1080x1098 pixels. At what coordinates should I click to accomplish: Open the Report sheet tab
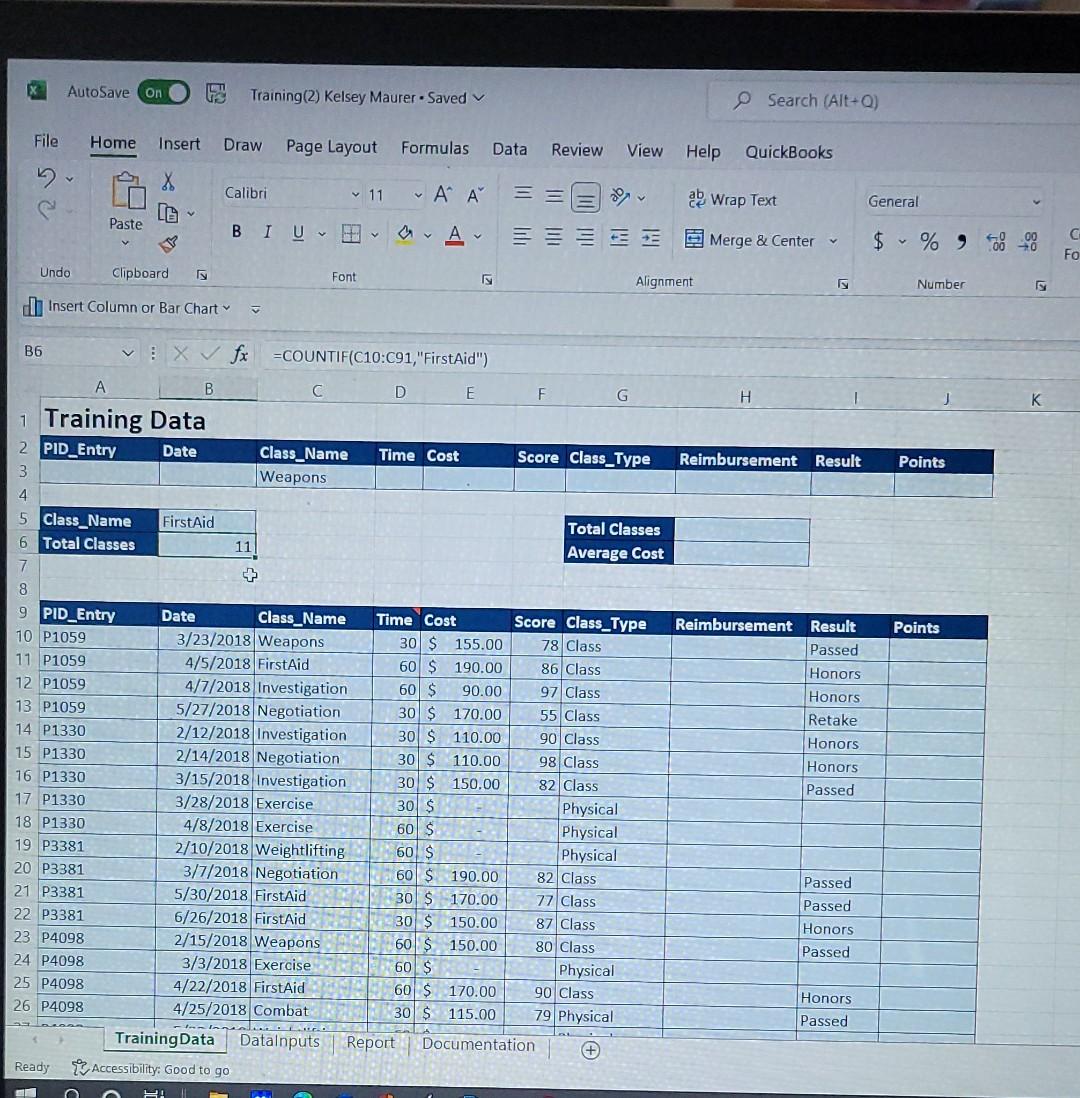pos(371,1043)
